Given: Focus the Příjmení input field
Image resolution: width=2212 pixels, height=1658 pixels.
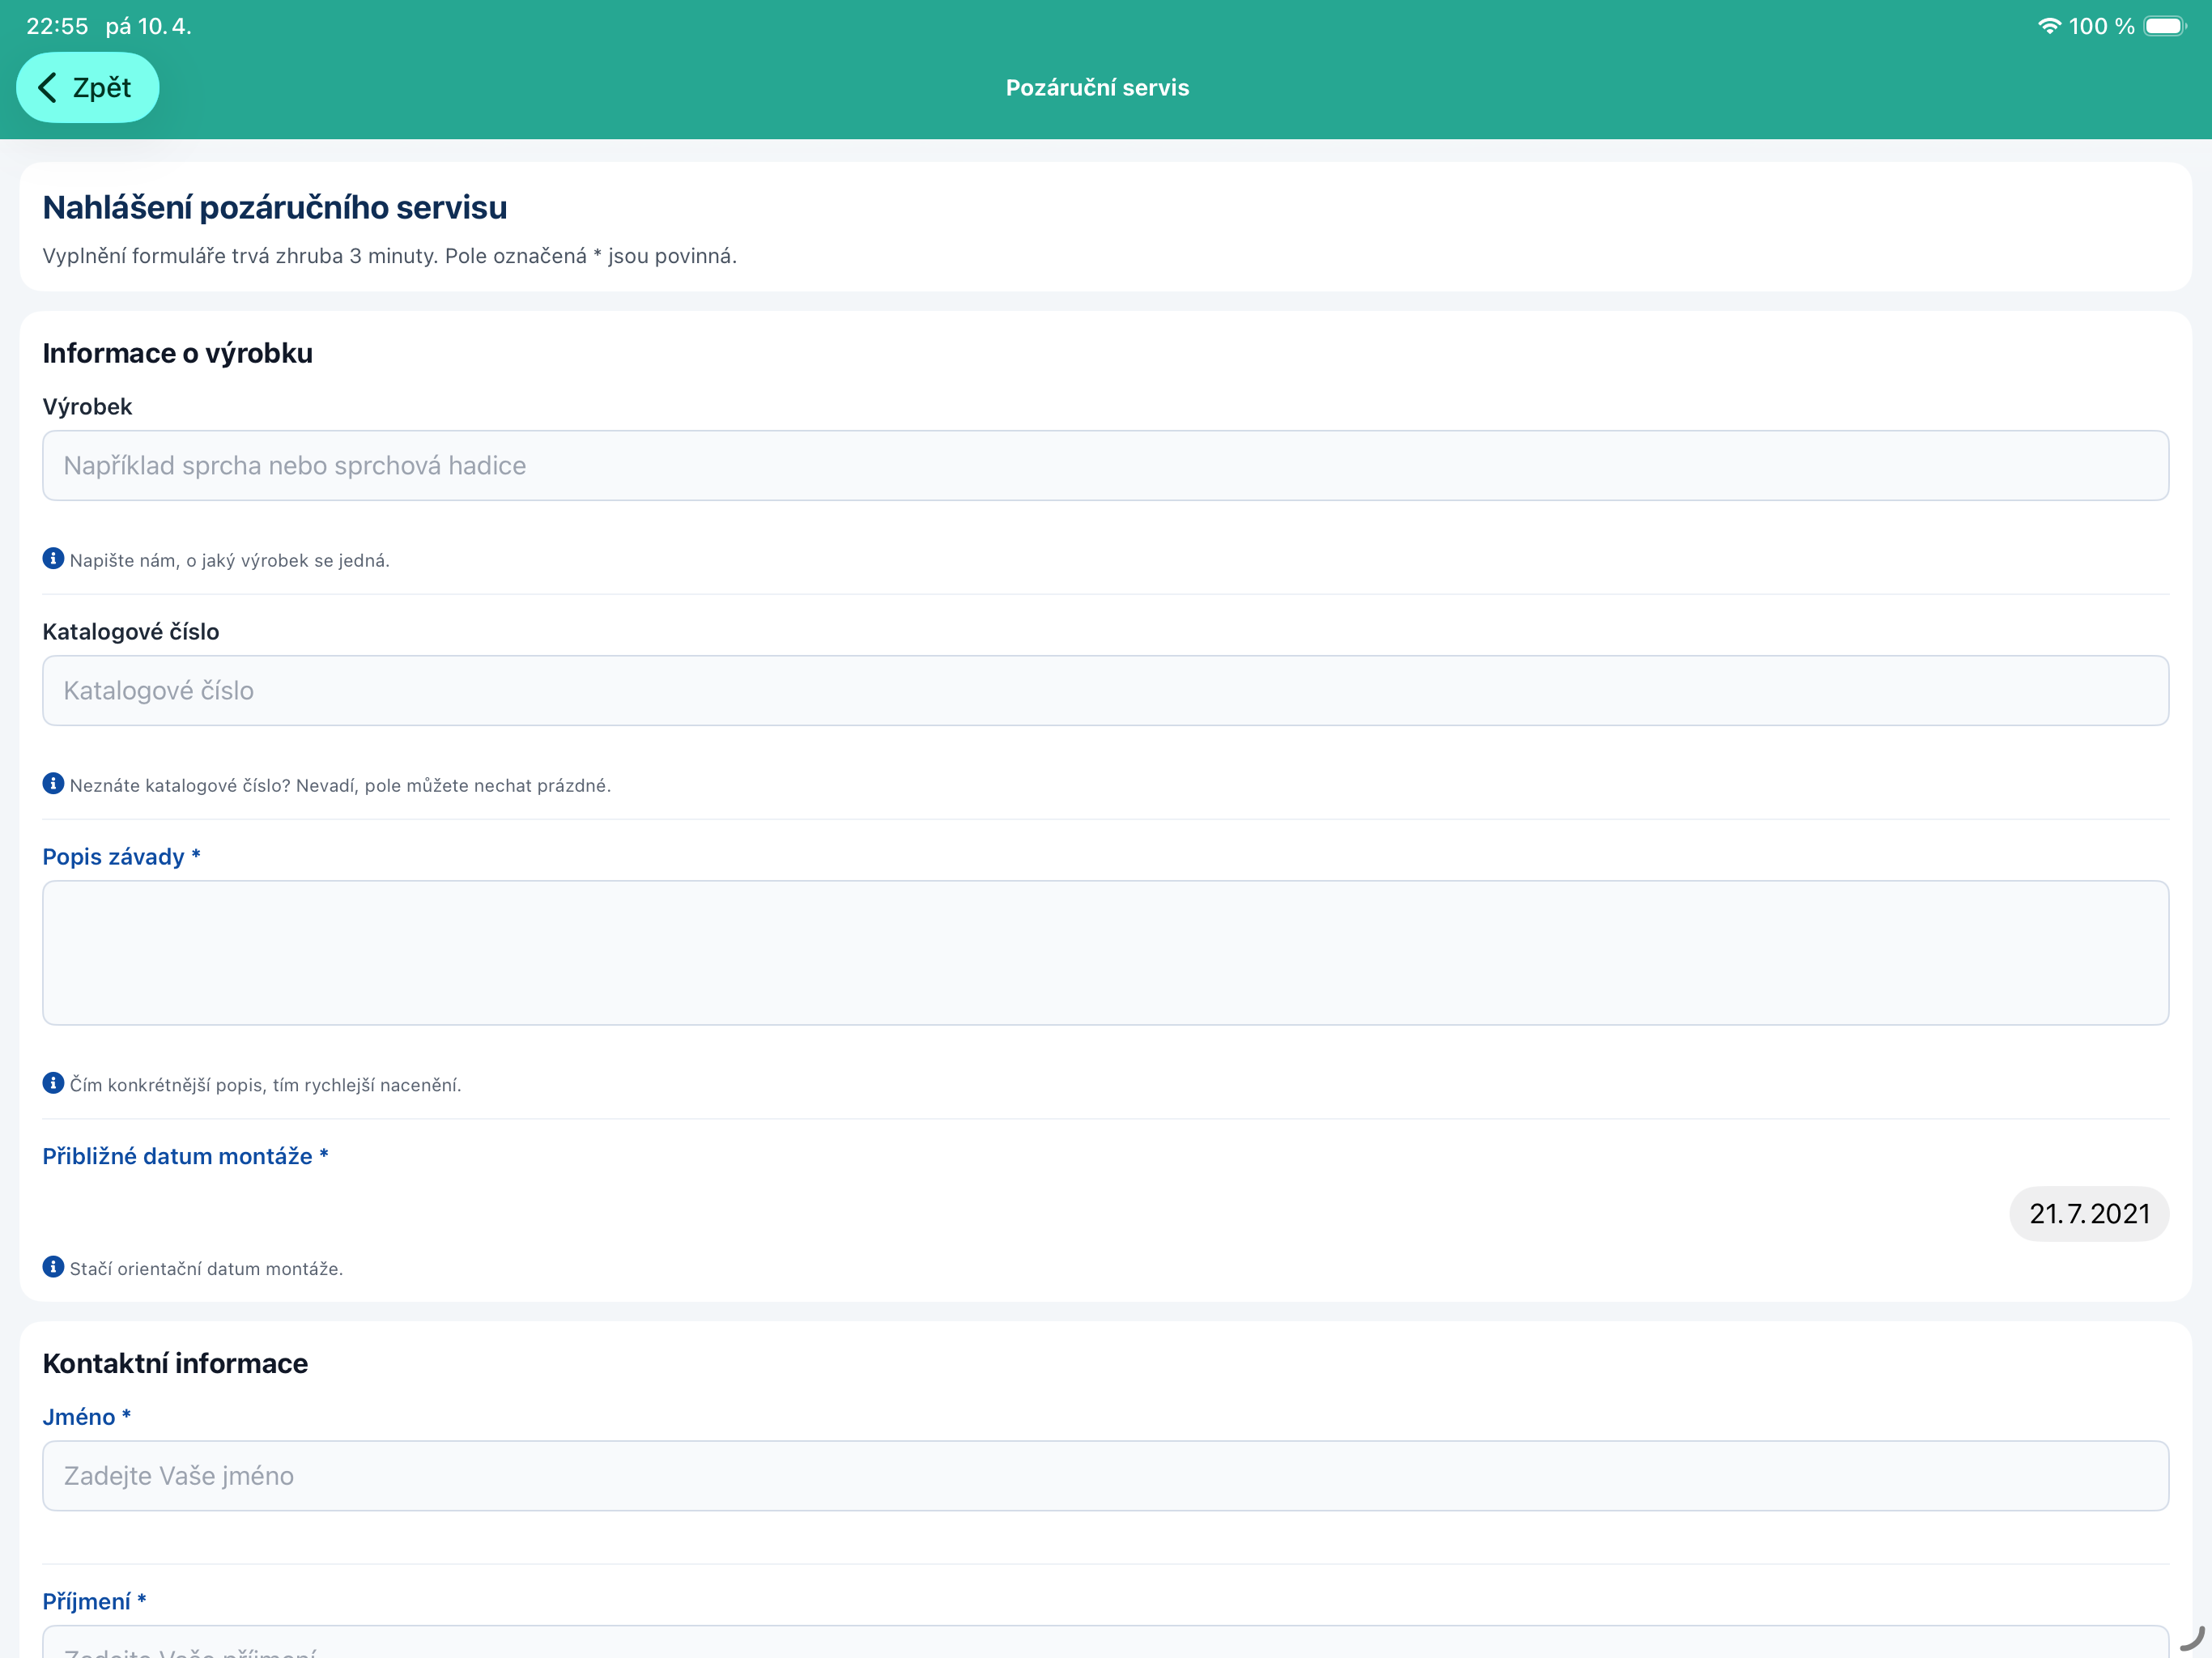Looking at the screenshot, I should click(x=1105, y=1644).
